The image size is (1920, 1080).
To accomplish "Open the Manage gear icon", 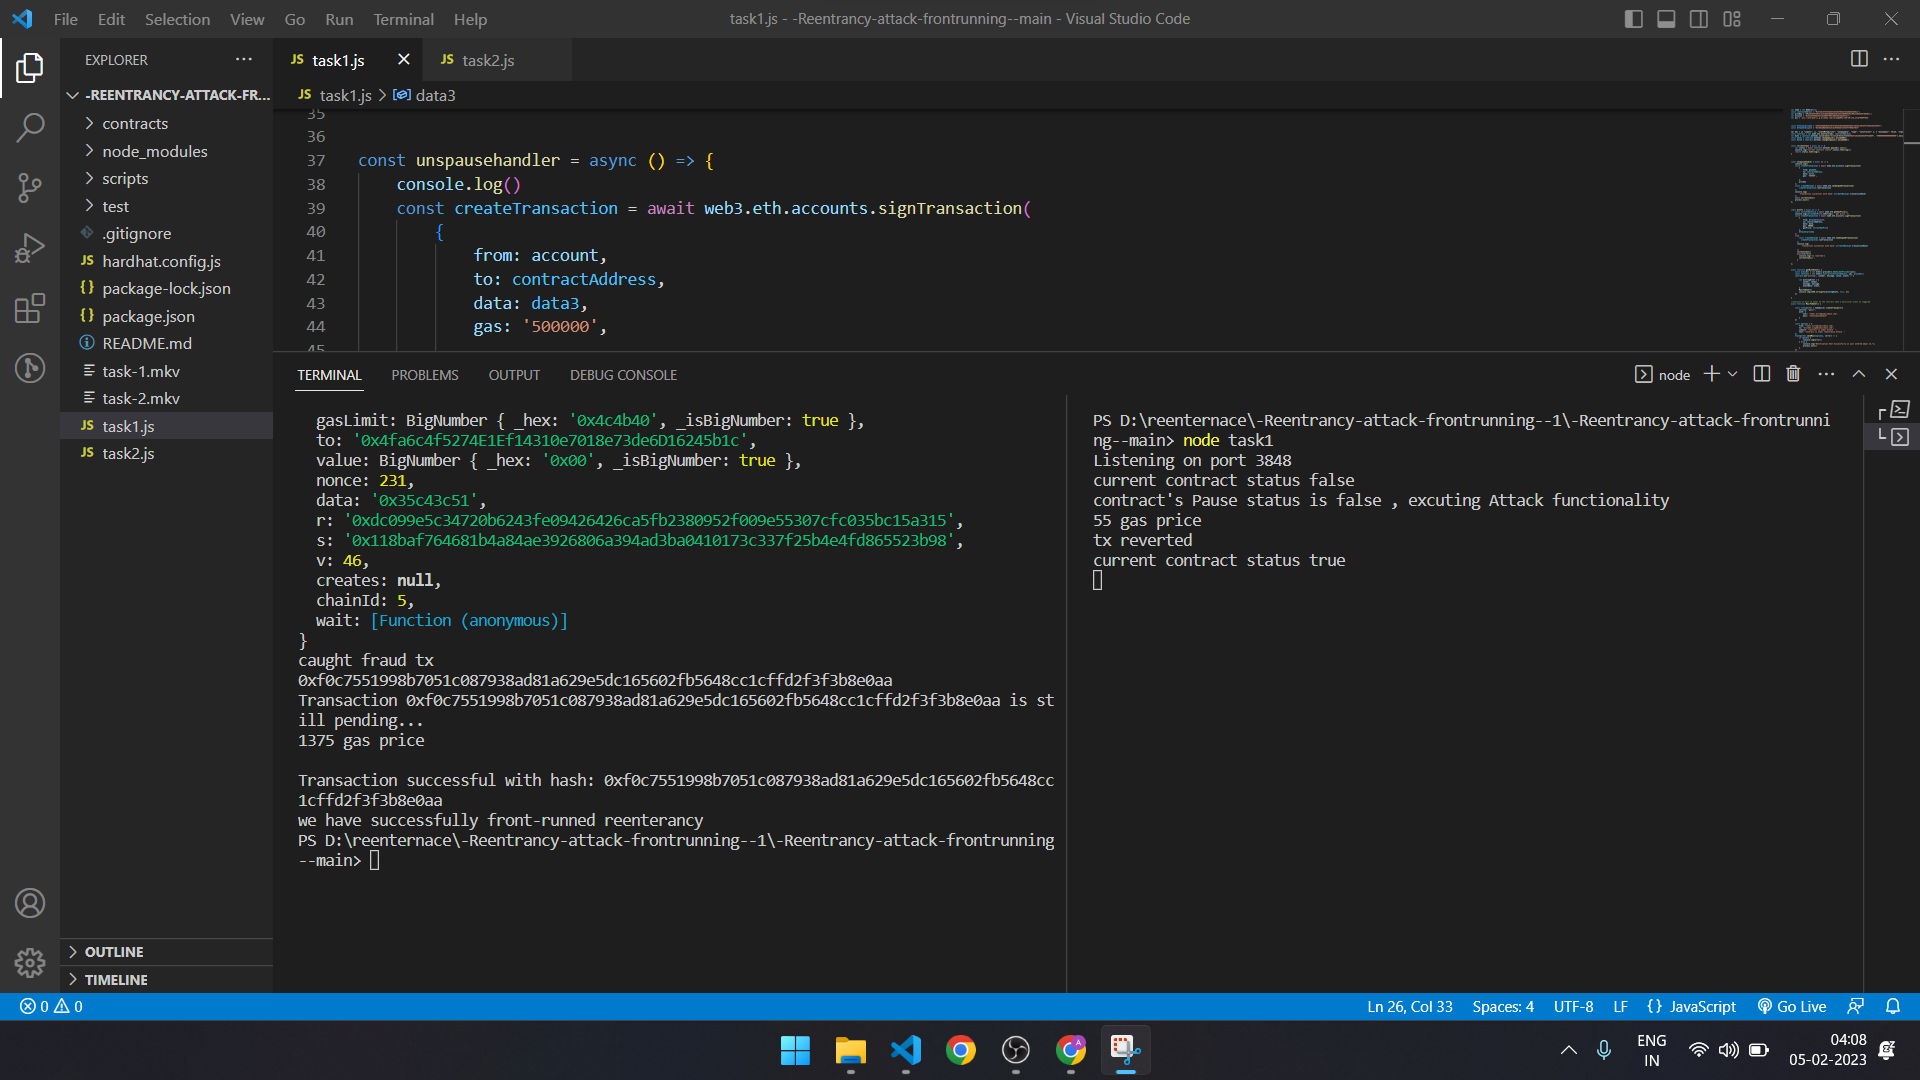I will click(30, 962).
